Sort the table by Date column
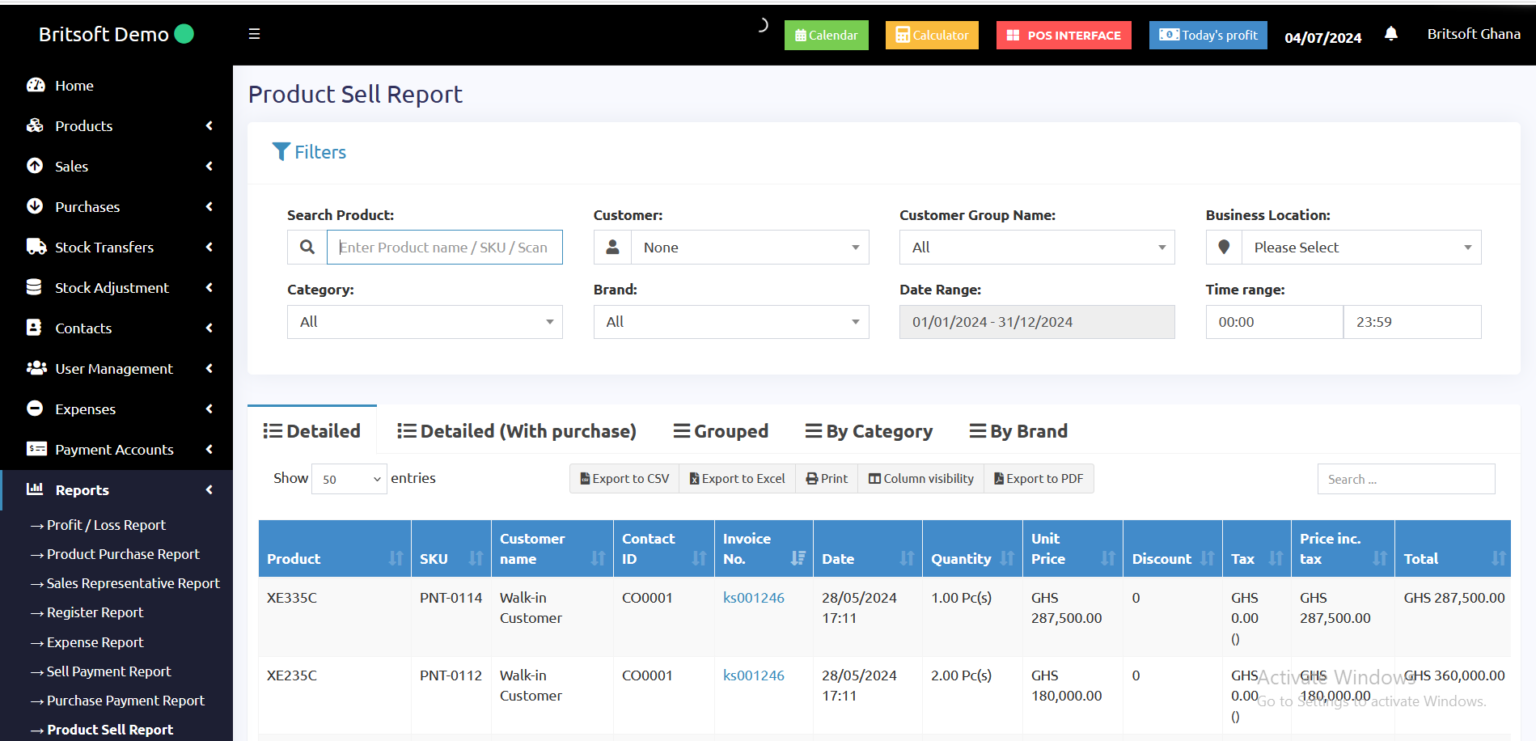 [x=837, y=558]
